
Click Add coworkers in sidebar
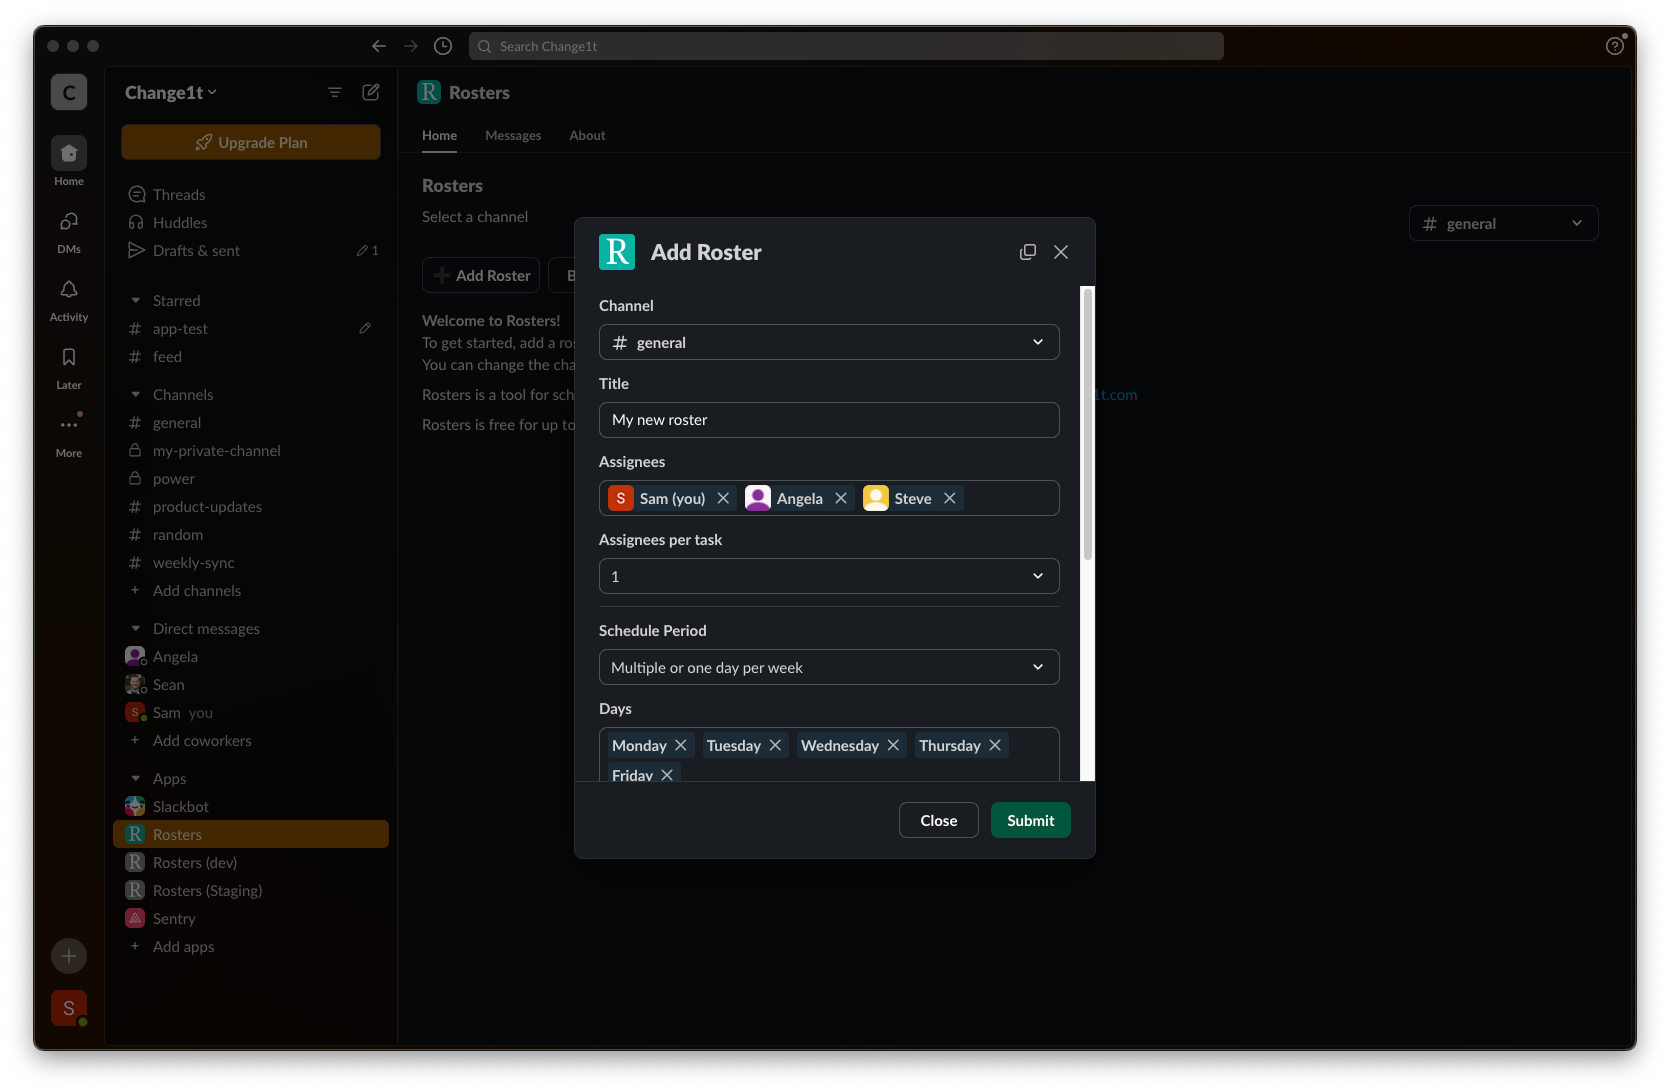coord(251,740)
